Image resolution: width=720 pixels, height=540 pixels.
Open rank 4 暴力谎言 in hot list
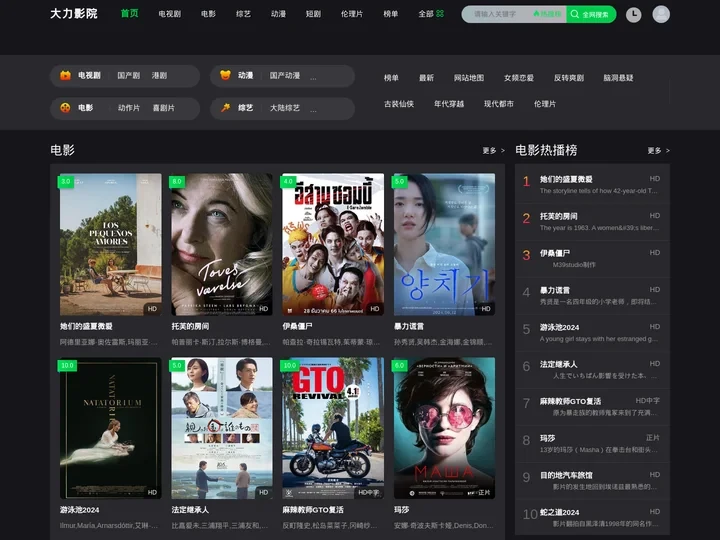(x=592, y=296)
